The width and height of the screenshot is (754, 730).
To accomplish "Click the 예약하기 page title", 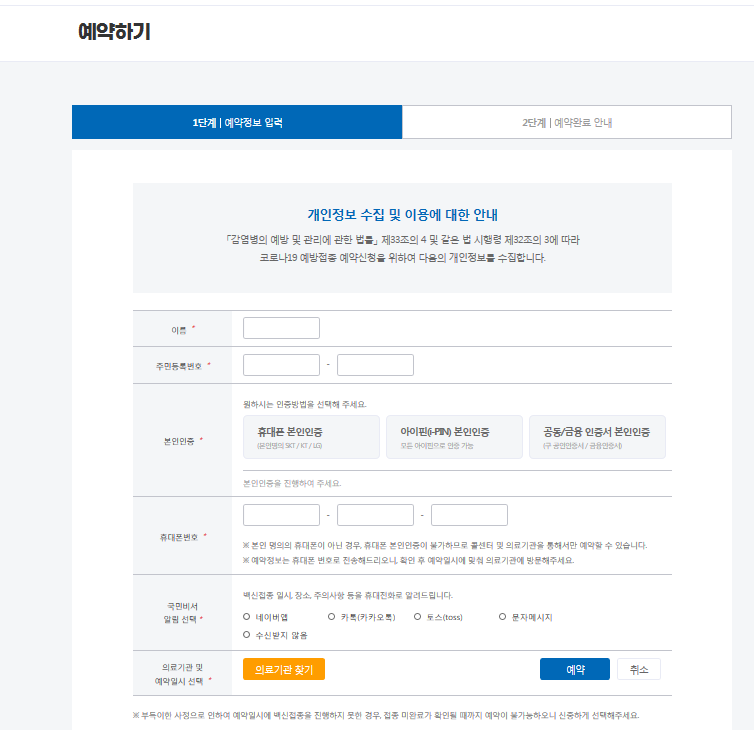I will [x=114, y=32].
